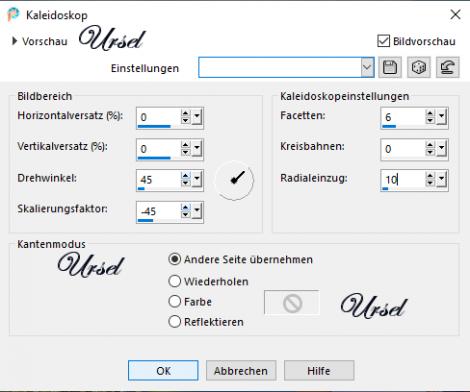Image resolution: width=470 pixels, height=392 pixels.
Task: Randomize parameters with the dice icon
Action: click(419, 68)
